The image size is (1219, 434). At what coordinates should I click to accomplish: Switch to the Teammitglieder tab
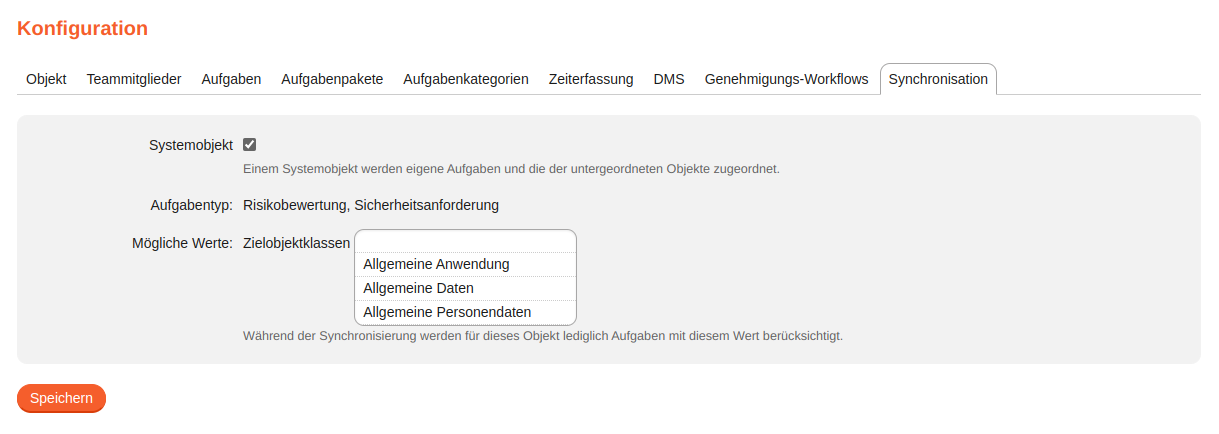click(x=134, y=79)
